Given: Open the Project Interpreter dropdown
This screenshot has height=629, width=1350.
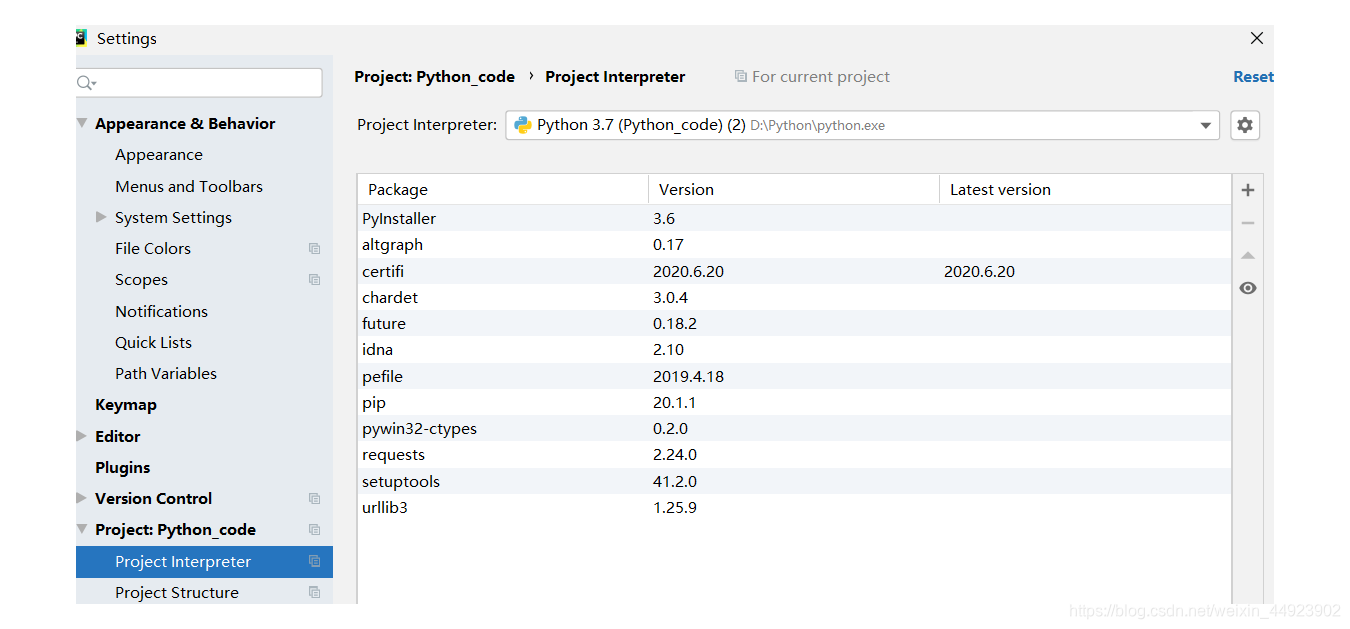Looking at the screenshot, I should [1205, 124].
